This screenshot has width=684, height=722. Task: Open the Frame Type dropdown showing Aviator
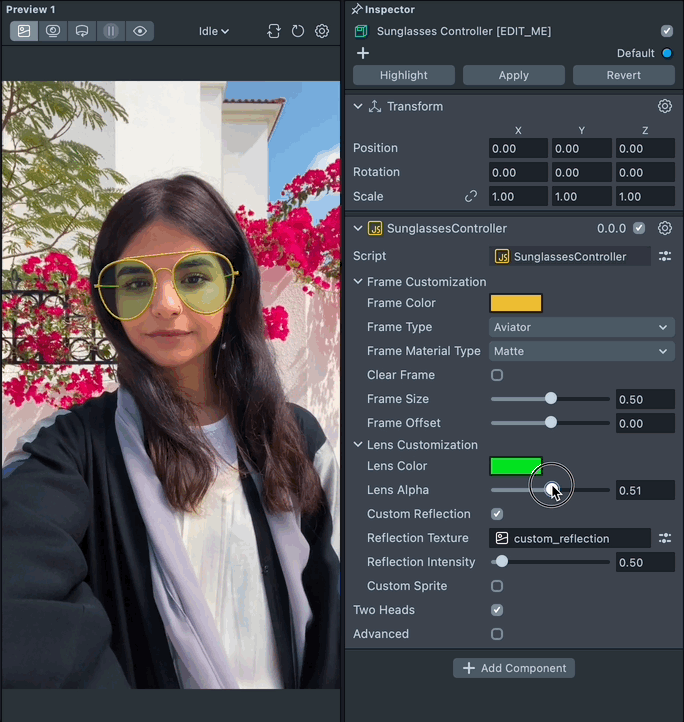[581, 327]
